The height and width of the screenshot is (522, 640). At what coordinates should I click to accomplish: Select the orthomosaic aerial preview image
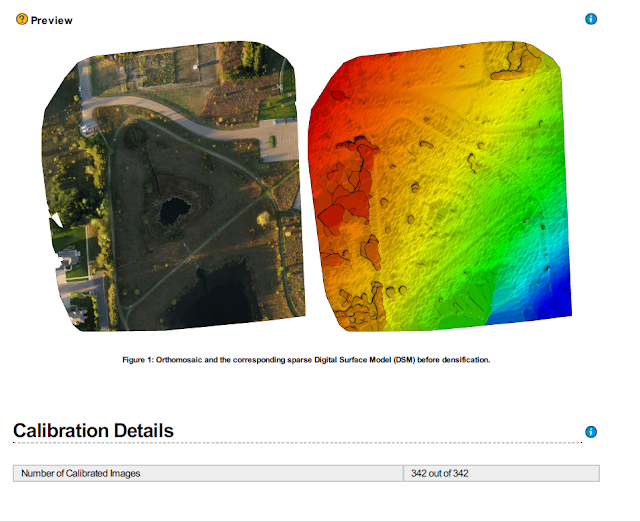click(x=173, y=186)
